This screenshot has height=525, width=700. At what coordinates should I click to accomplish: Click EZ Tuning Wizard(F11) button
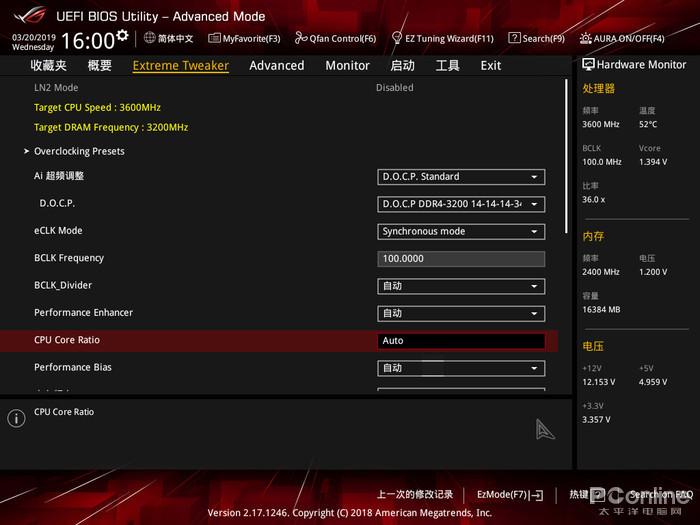442,38
